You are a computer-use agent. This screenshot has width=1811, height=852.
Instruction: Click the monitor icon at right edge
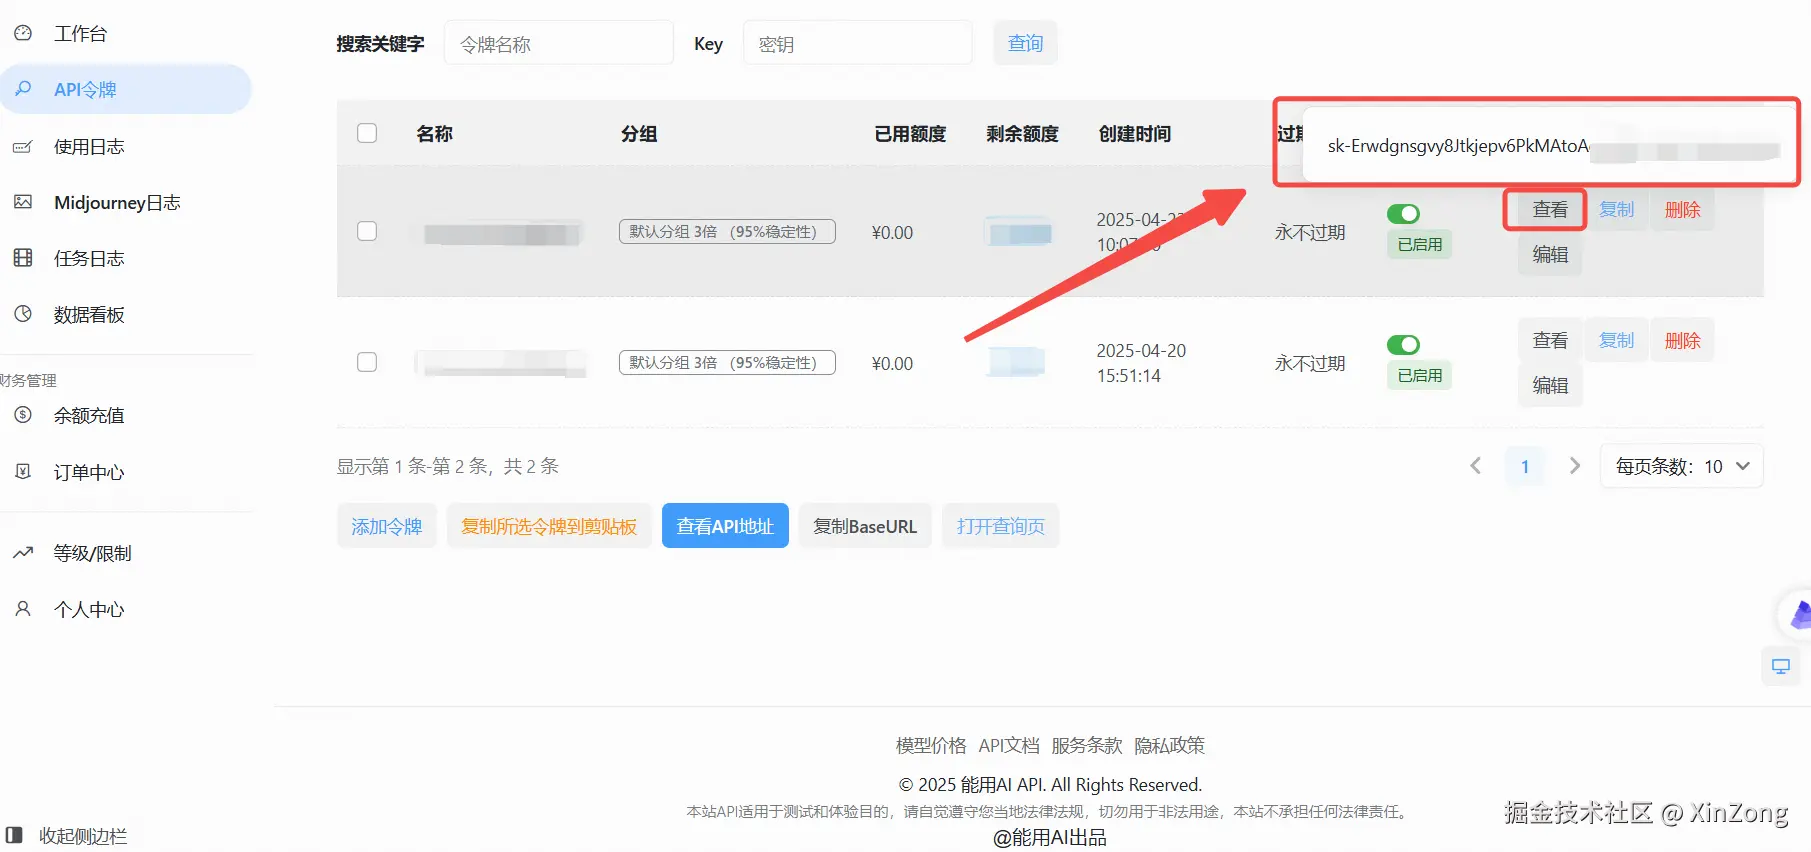(x=1781, y=666)
